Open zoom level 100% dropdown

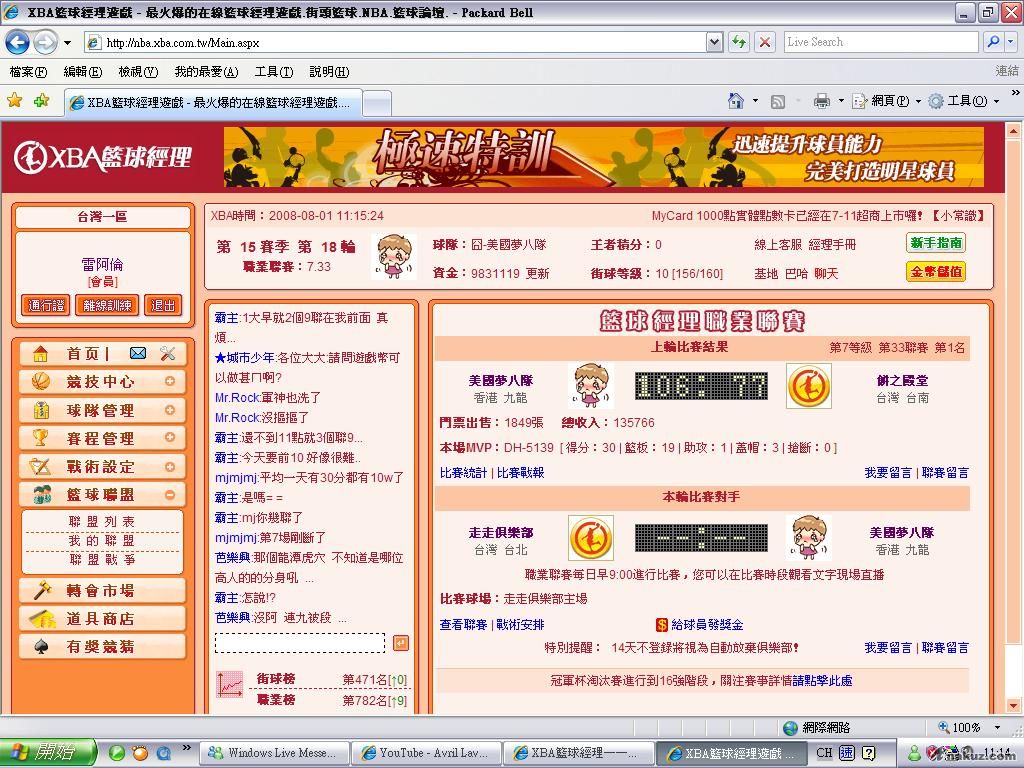pos(997,727)
